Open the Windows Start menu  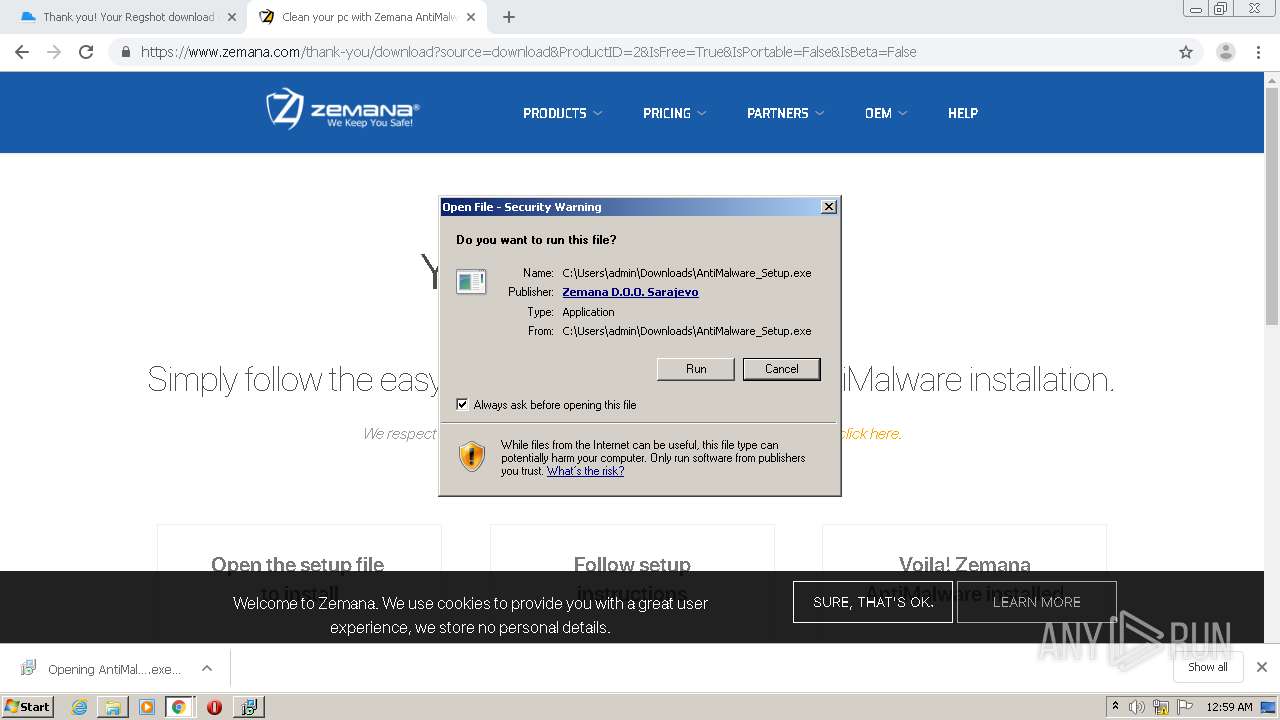point(28,706)
